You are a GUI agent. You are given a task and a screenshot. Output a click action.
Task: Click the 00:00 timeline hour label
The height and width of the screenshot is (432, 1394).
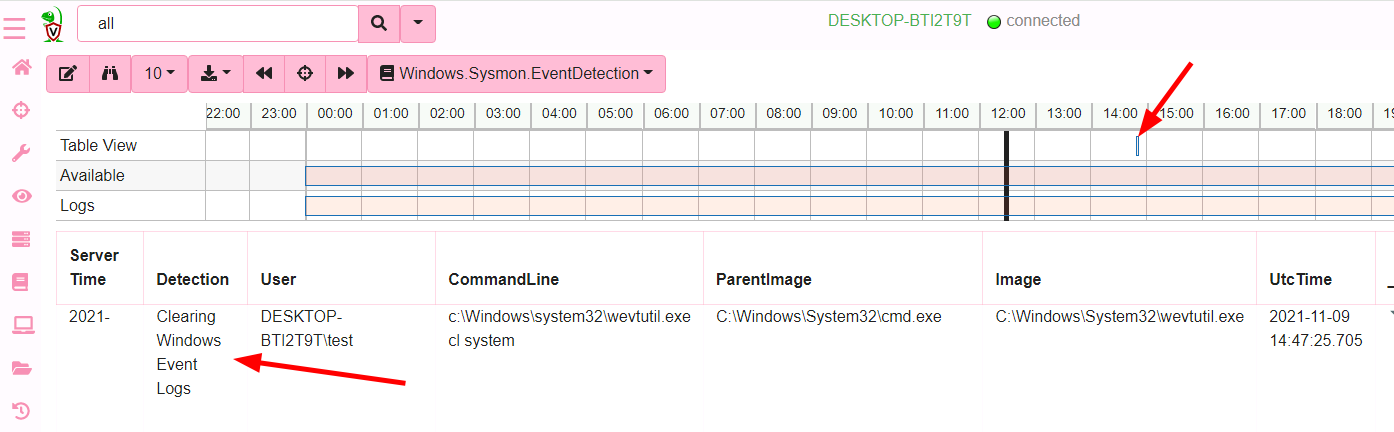click(334, 114)
